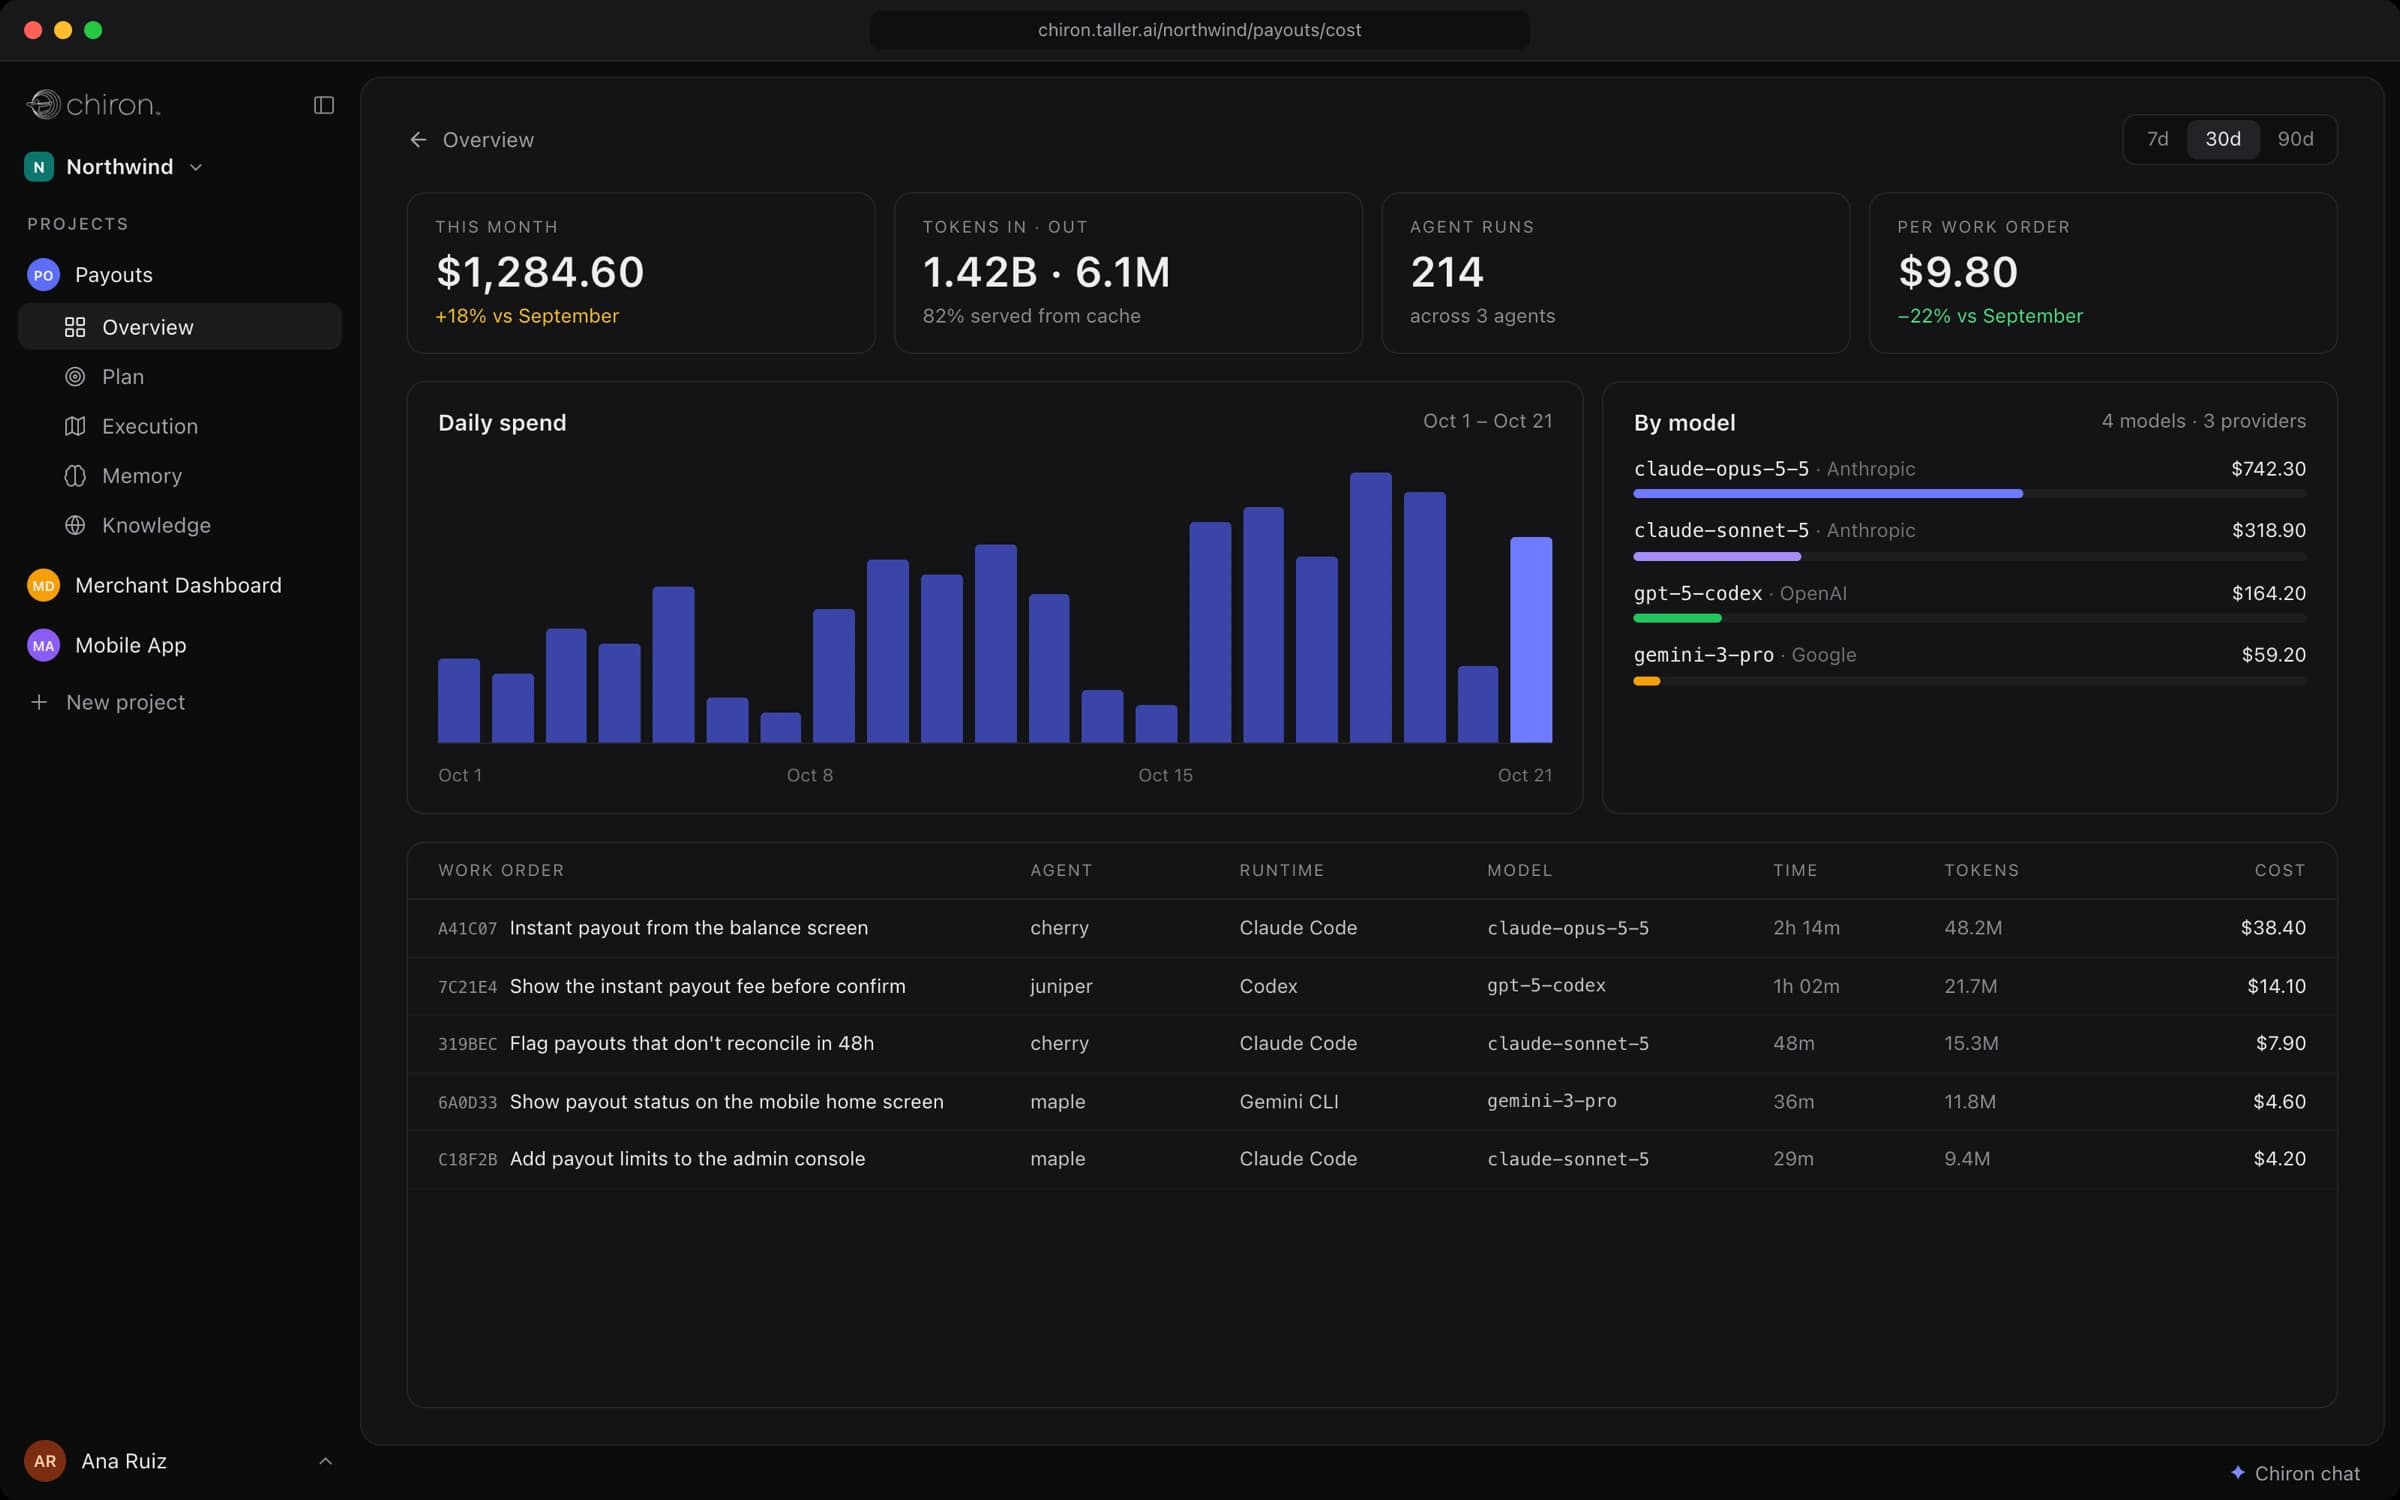Click the TOKENS IN · OUT card
The width and height of the screenshot is (2400, 1500).
[x=1128, y=273]
